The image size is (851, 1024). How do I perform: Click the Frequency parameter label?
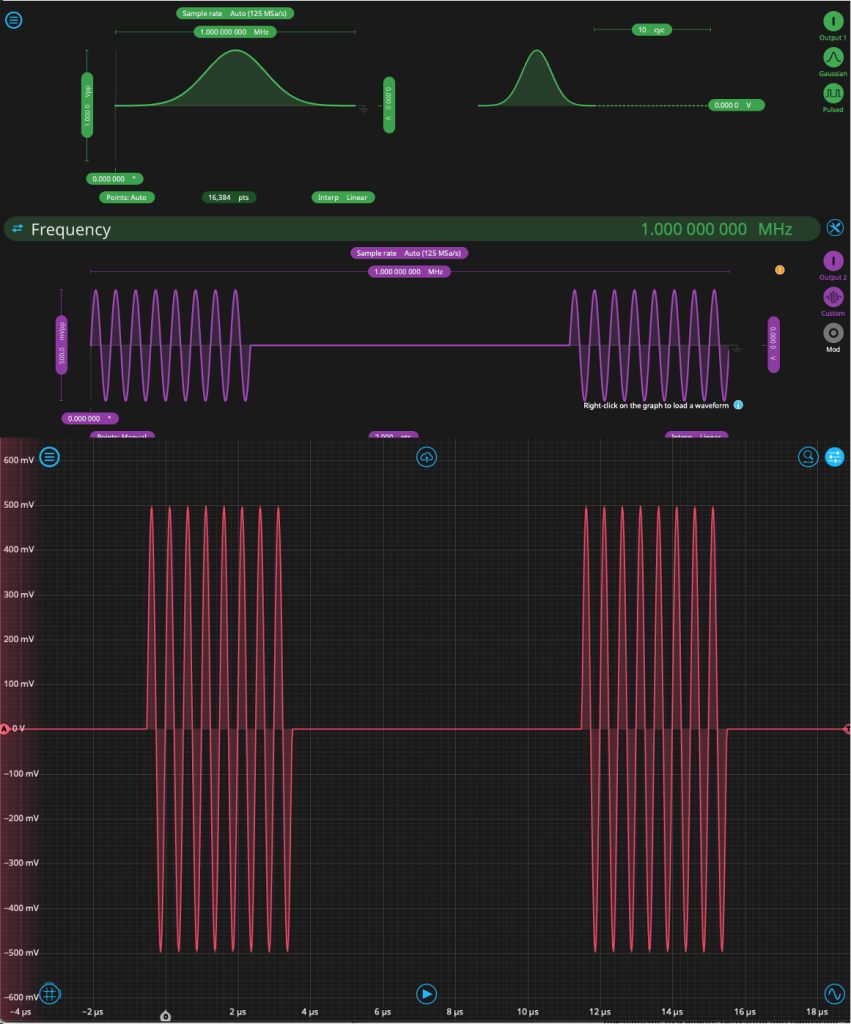(x=71, y=229)
